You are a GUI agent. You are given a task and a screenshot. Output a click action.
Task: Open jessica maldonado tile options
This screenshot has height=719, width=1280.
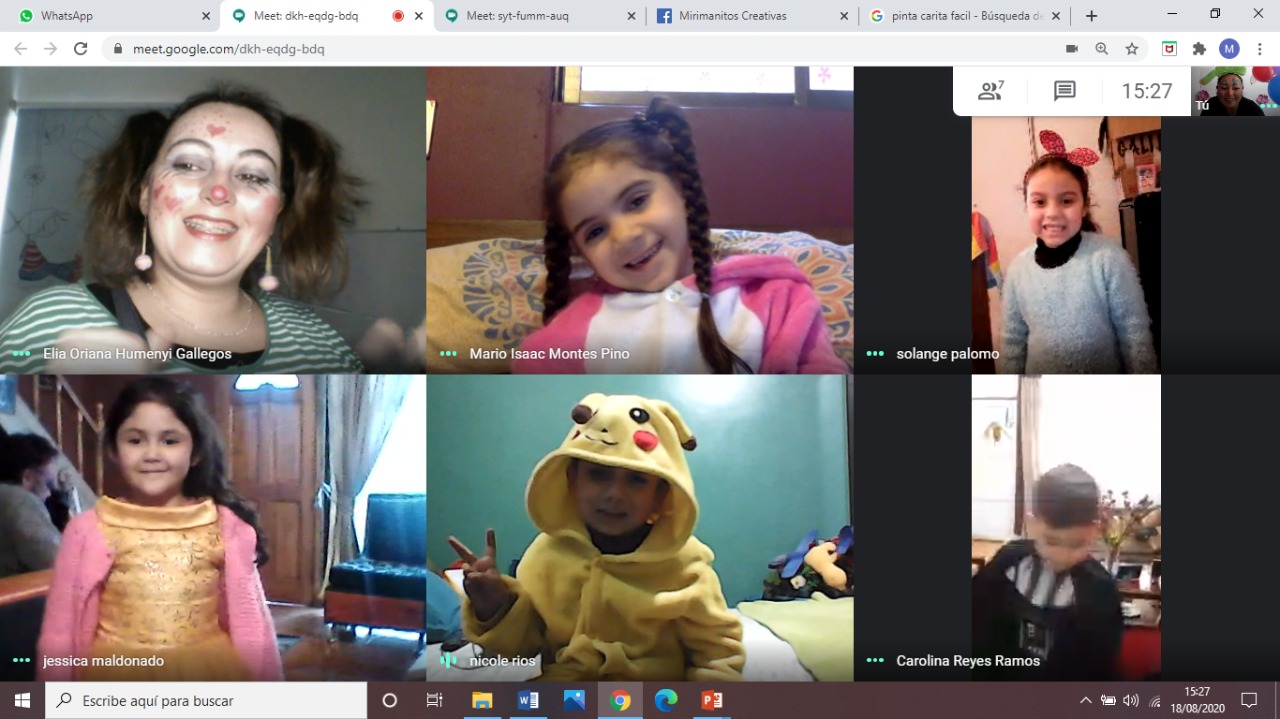21,661
